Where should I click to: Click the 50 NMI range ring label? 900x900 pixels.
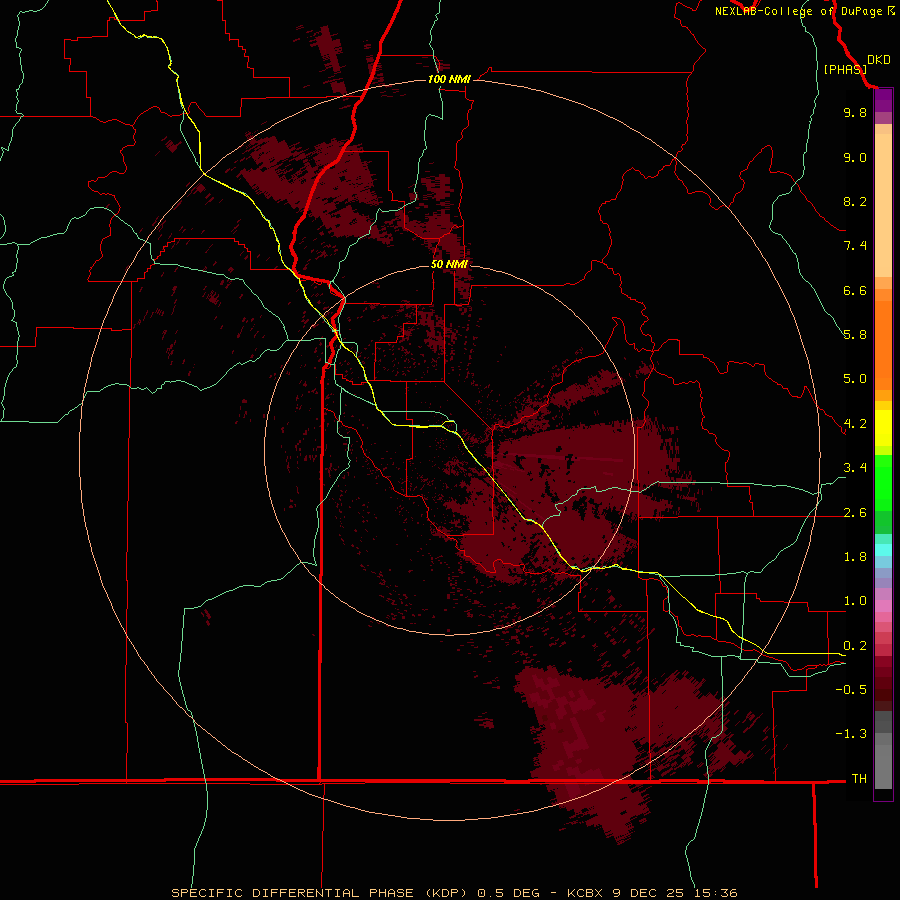(x=449, y=264)
